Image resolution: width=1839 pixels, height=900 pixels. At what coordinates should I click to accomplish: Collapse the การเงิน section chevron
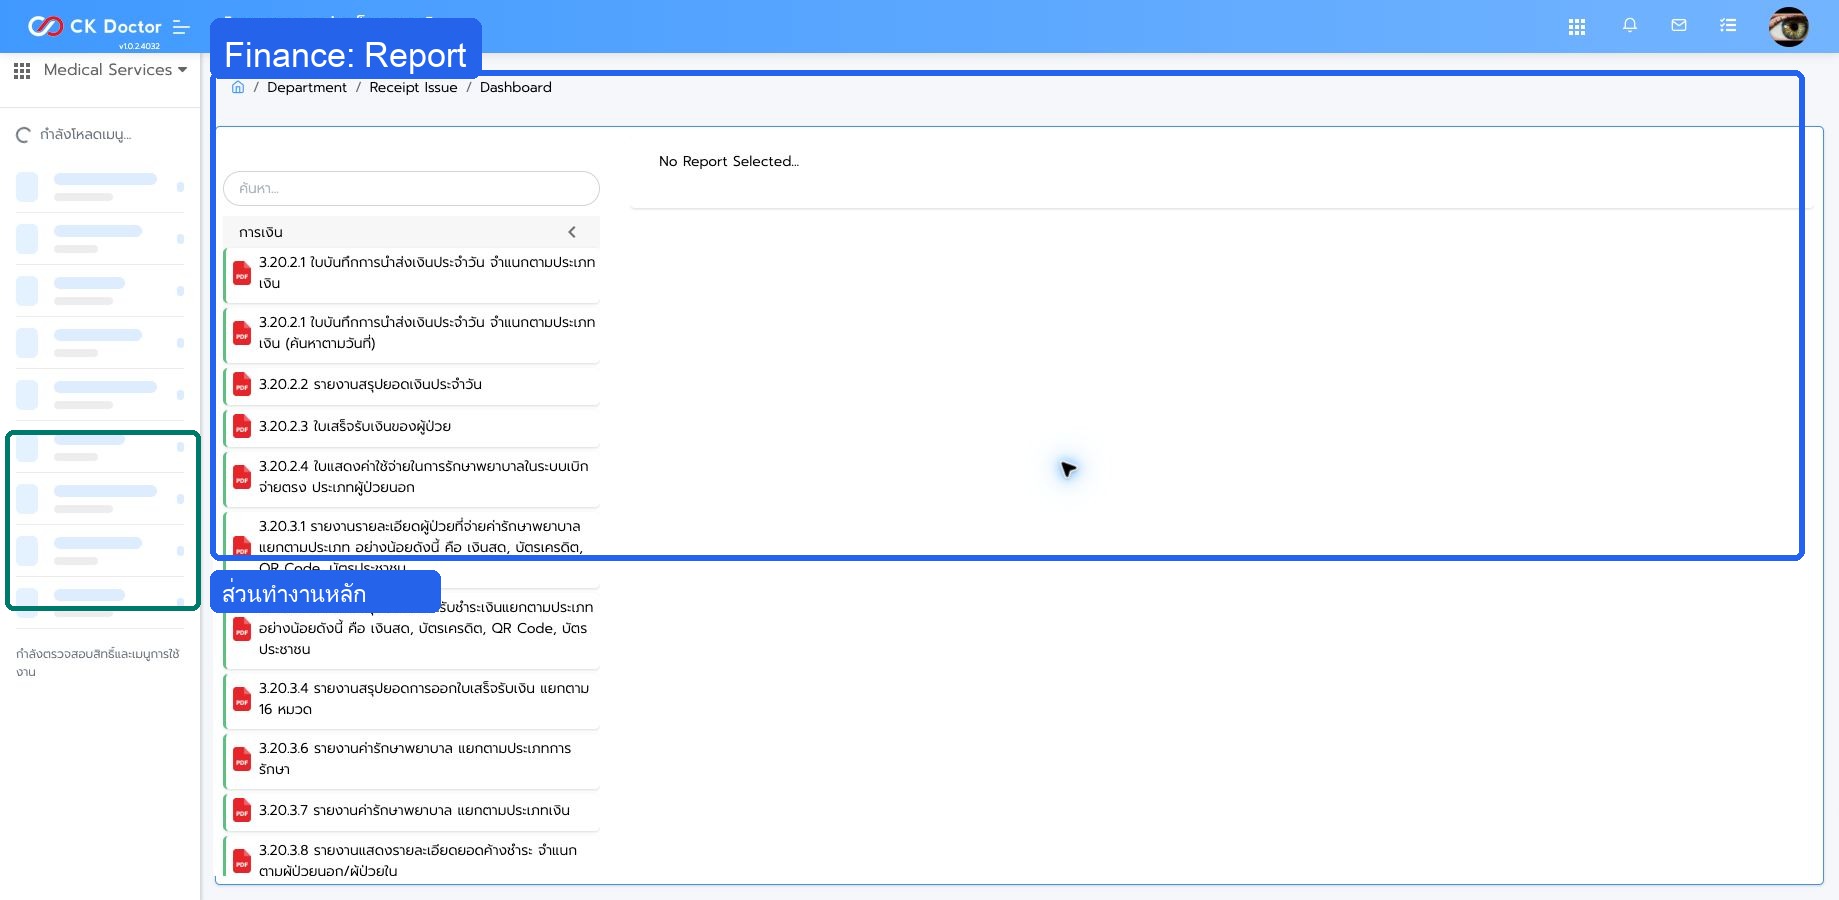coord(572,232)
